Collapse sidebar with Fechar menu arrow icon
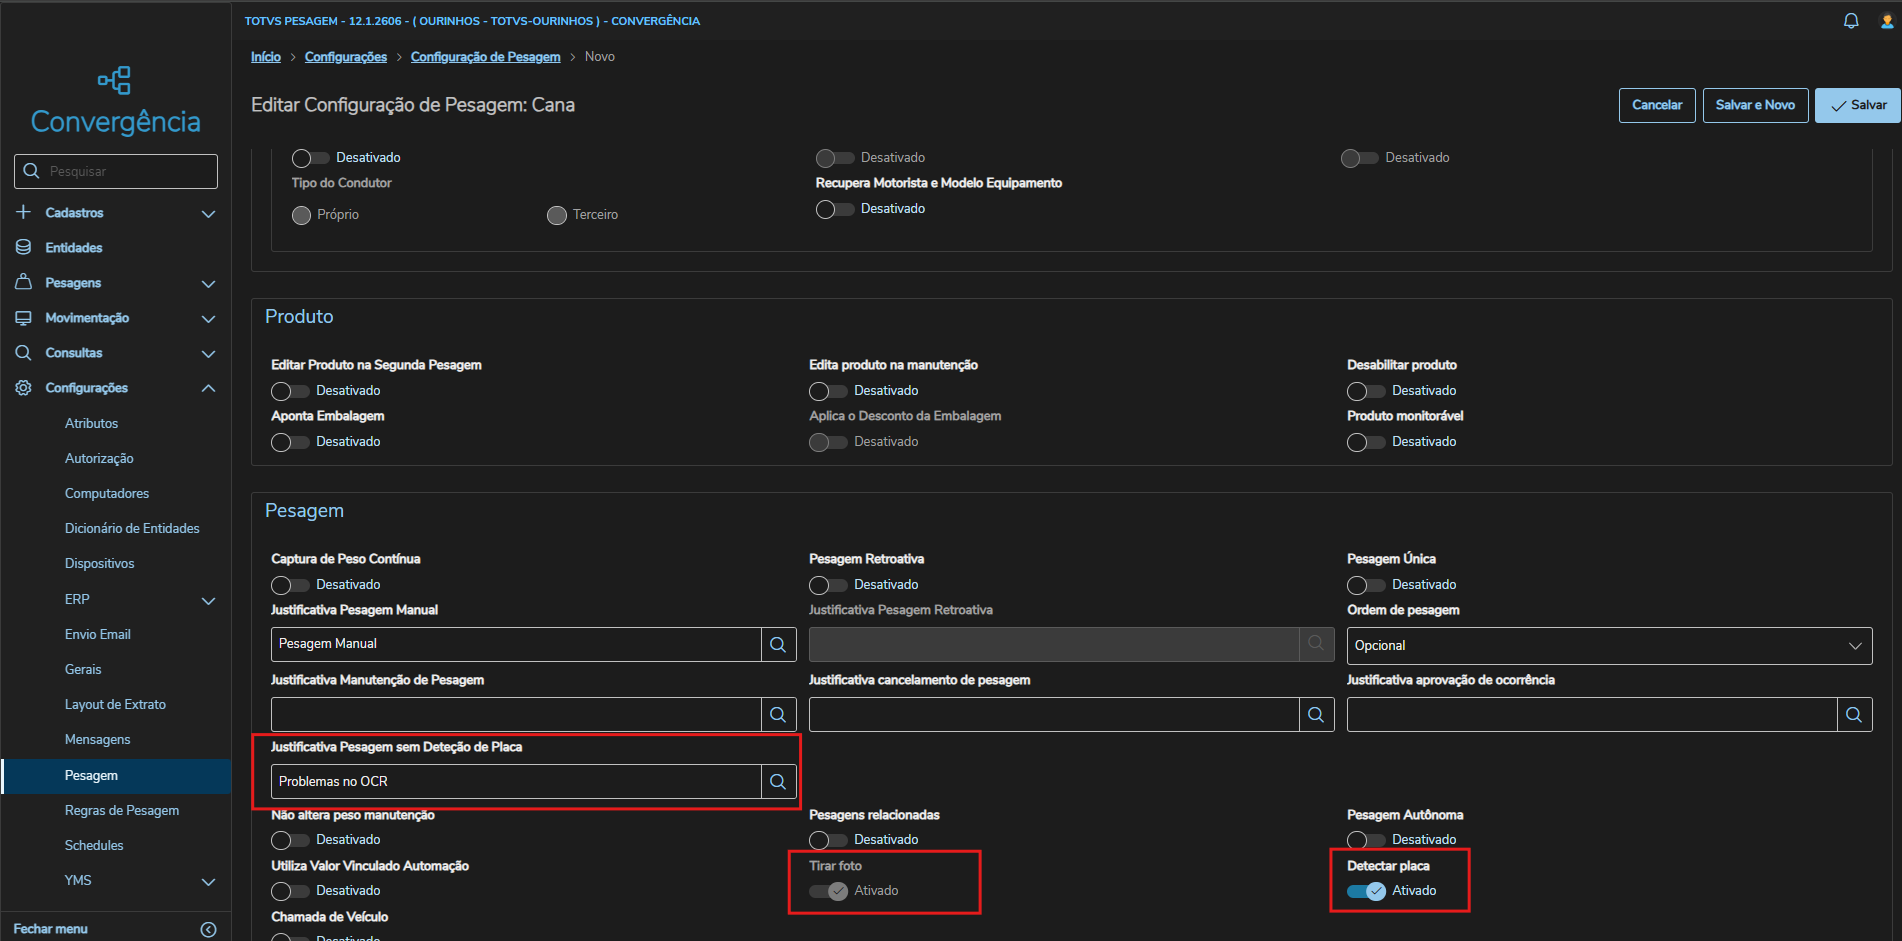The width and height of the screenshot is (1902, 941). coord(208,929)
